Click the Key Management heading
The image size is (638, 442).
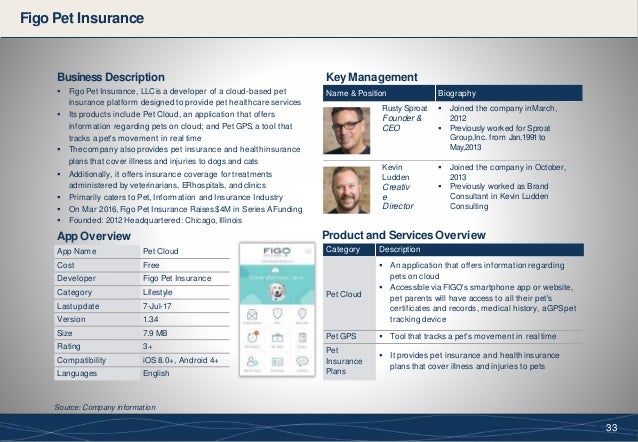coord(372,77)
